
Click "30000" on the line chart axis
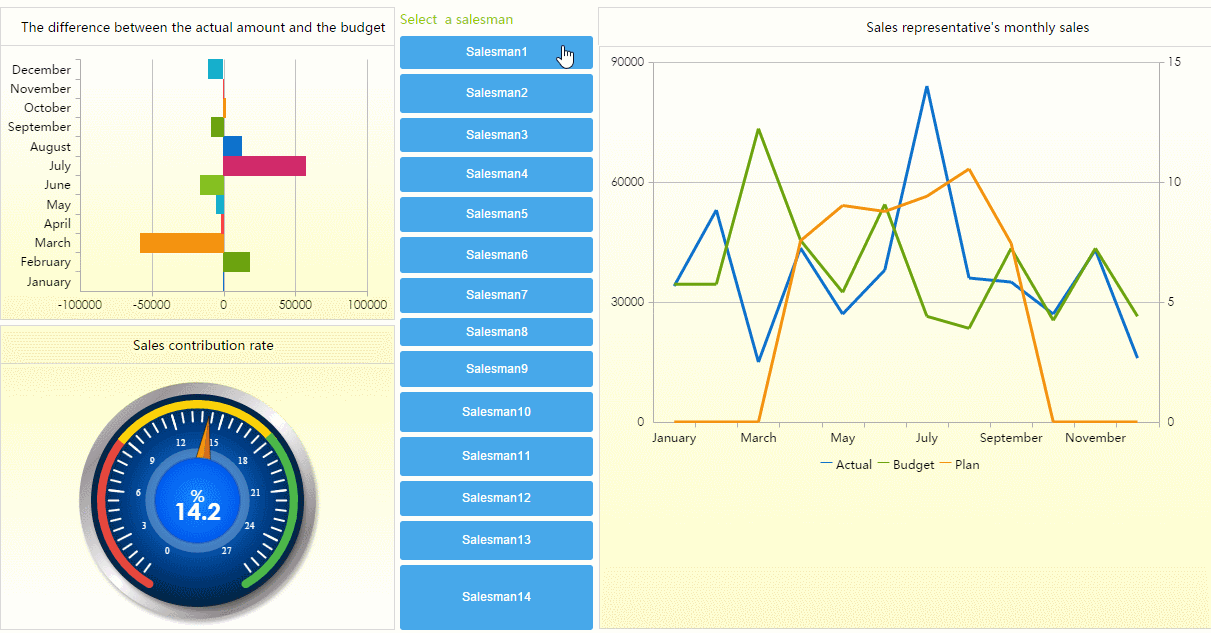pyautogui.click(x=626, y=302)
